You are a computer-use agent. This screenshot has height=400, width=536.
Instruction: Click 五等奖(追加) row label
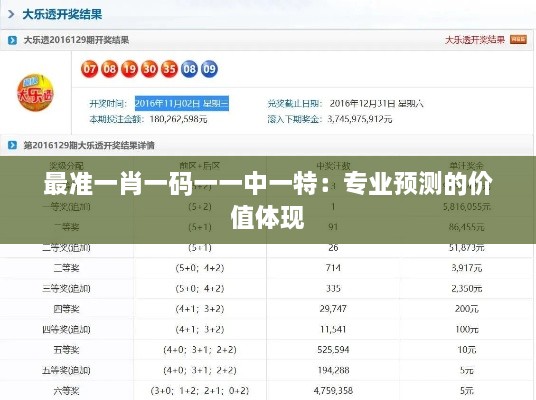[x=66, y=370]
